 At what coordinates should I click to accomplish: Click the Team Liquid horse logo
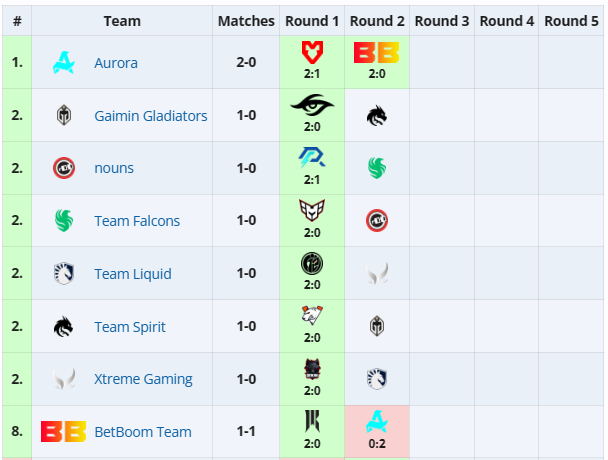(64, 274)
